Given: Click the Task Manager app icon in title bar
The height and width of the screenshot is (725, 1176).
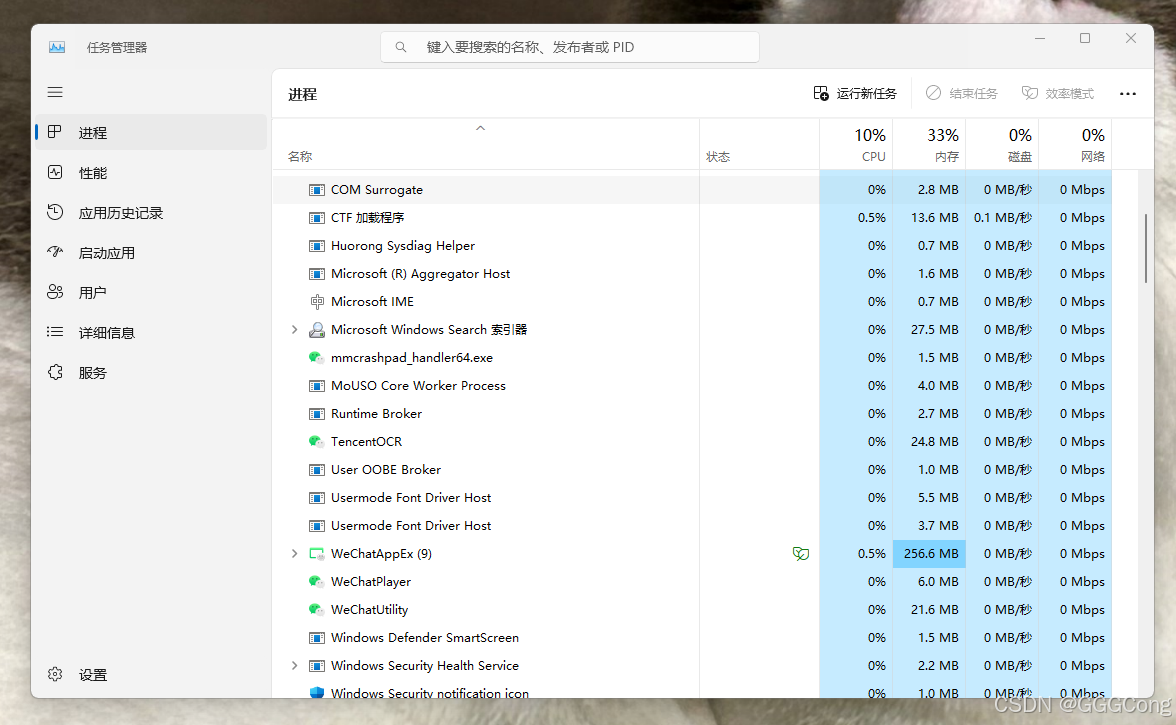Looking at the screenshot, I should click(x=57, y=47).
